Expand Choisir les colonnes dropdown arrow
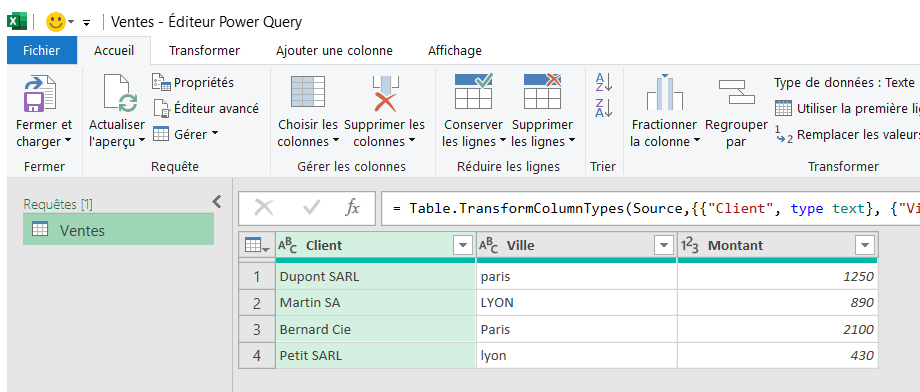This screenshot has width=920, height=392. pos(336,141)
